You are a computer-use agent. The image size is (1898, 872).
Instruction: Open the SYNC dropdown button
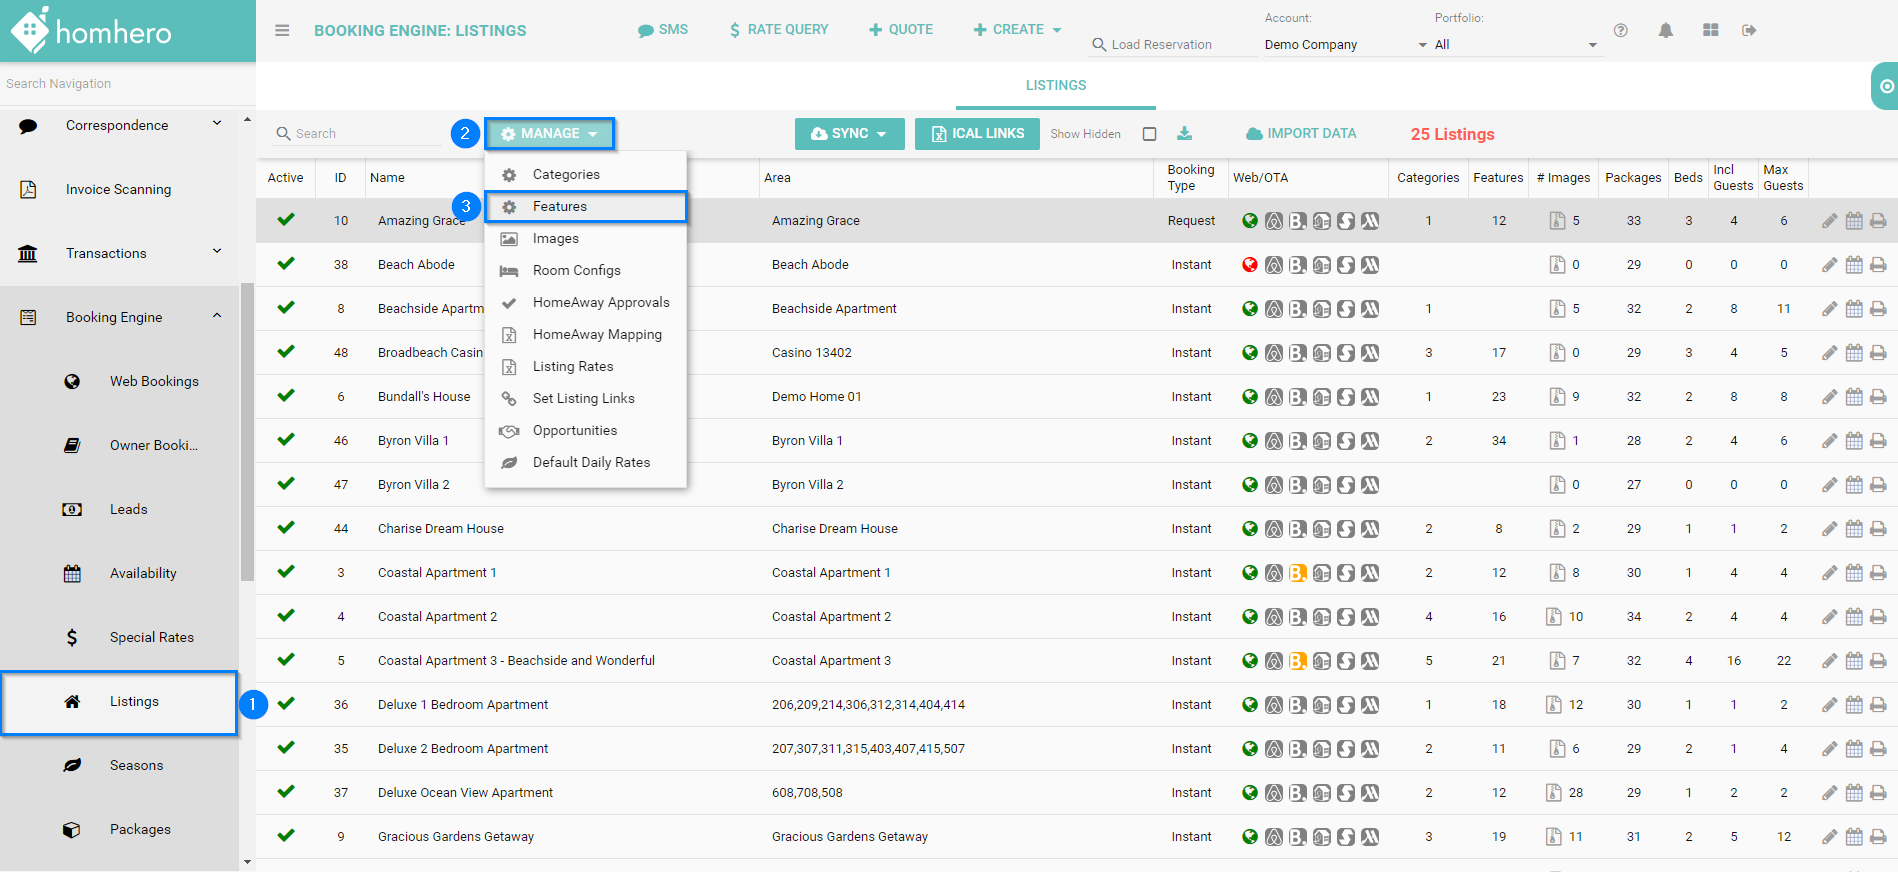pyautogui.click(x=849, y=134)
